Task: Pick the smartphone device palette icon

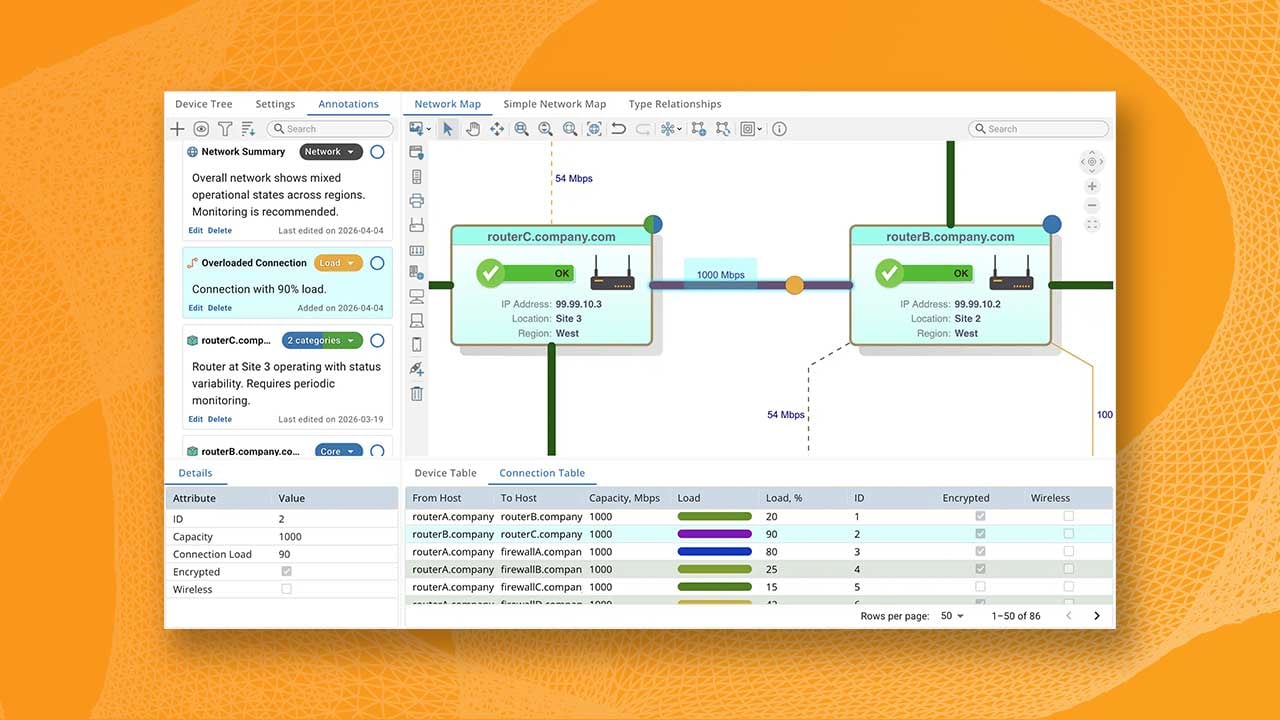Action: (x=417, y=345)
